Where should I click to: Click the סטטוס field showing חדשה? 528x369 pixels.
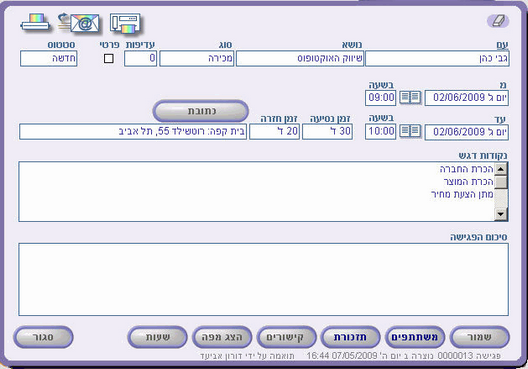click(x=49, y=59)
